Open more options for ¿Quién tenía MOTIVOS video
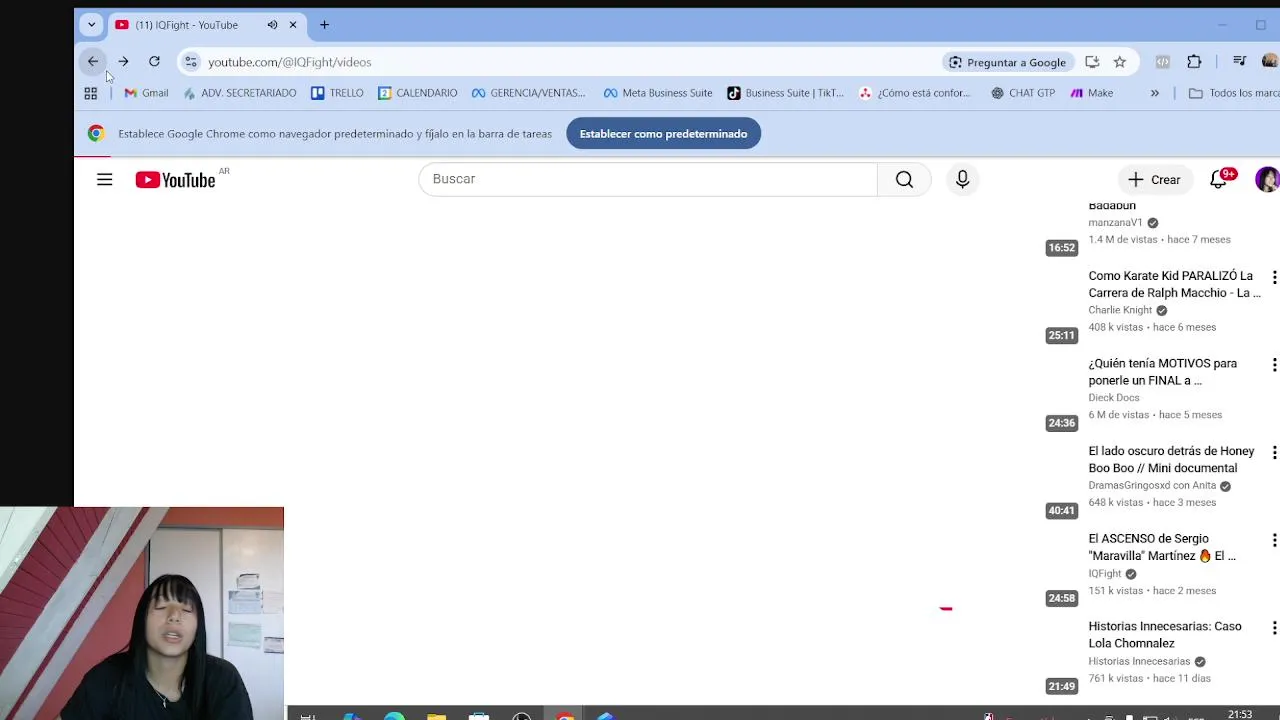This screenshot has width=1280, height=720. point(1273,365)
